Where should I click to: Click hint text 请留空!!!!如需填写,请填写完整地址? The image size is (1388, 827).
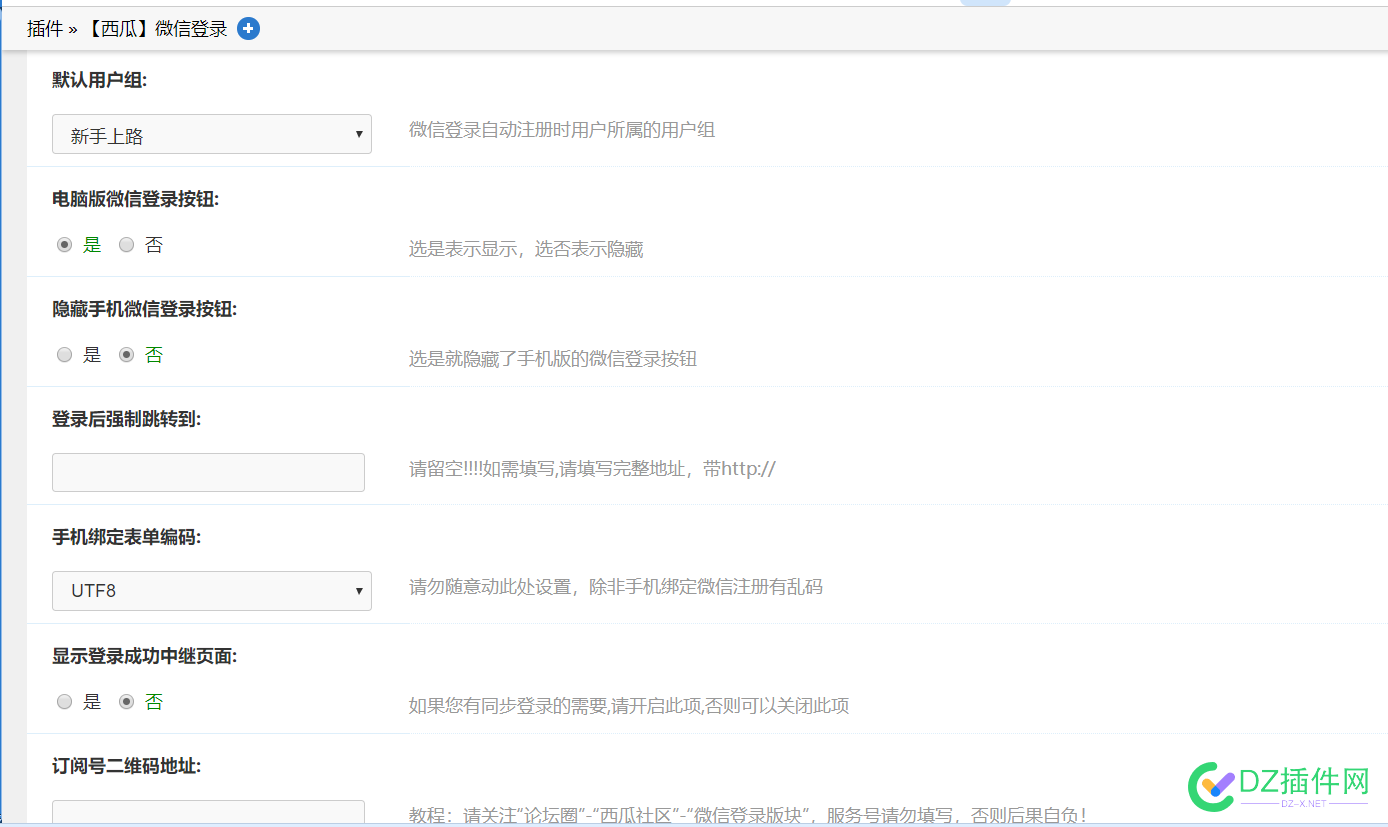point(548,468)
